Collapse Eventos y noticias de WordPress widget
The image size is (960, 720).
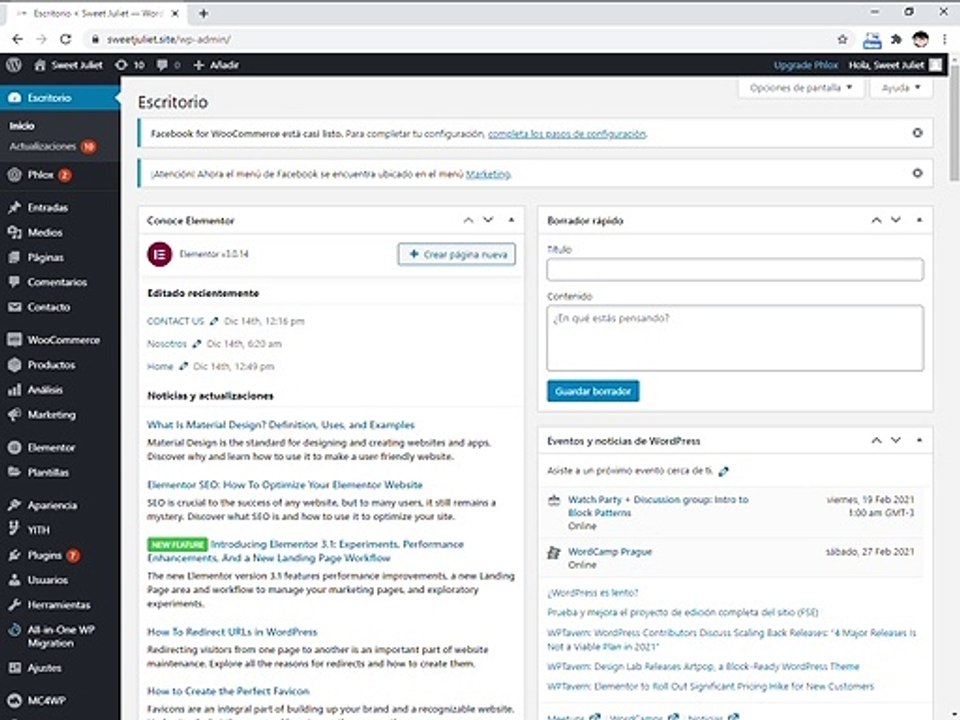click(919, 440)
